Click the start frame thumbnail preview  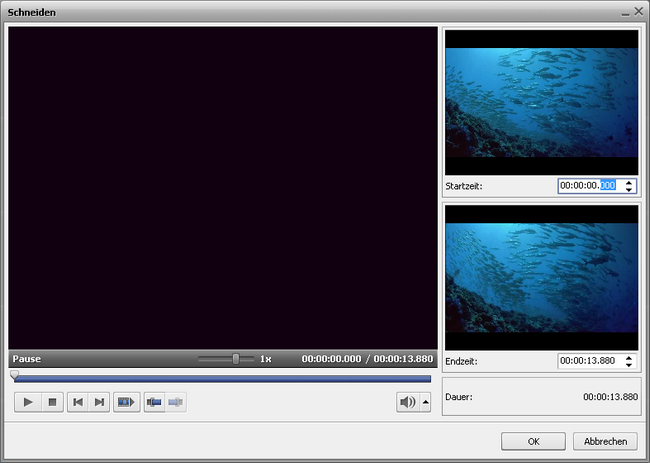click(x=541, y=102)
